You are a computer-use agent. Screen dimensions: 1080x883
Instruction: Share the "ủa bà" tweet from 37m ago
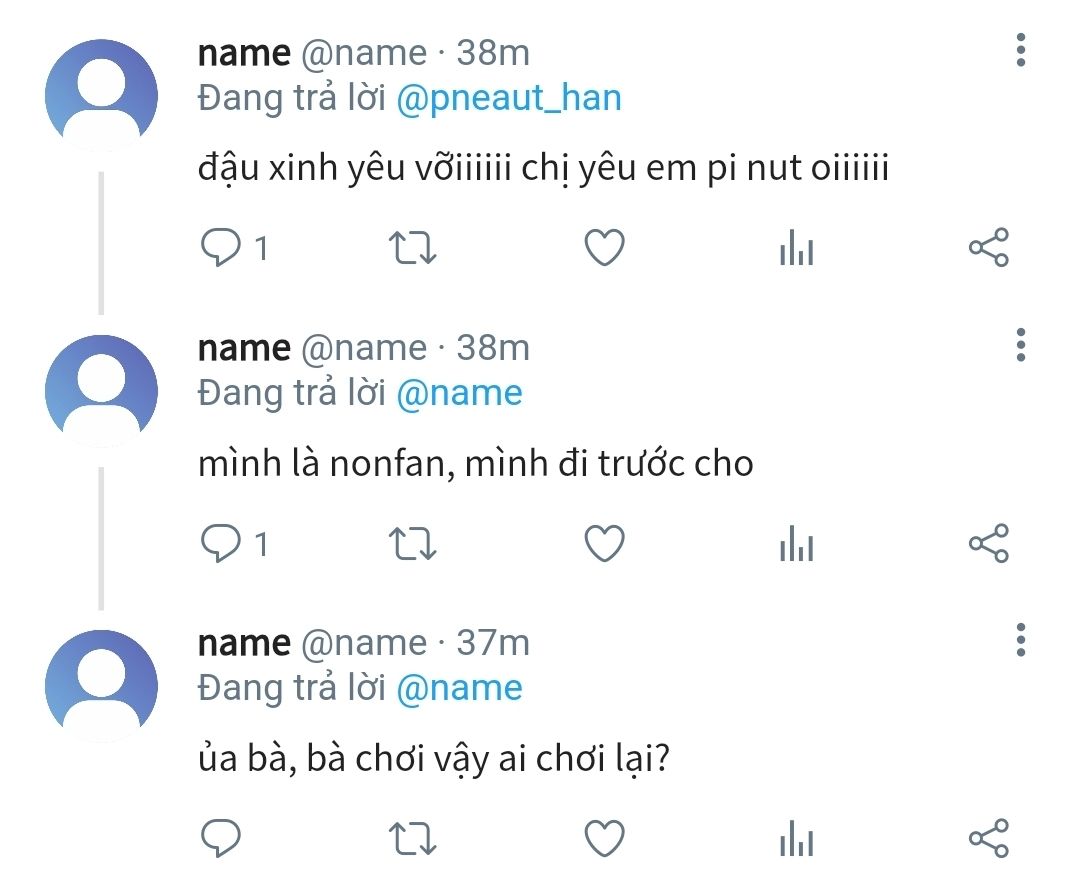(x=988, y=838)
